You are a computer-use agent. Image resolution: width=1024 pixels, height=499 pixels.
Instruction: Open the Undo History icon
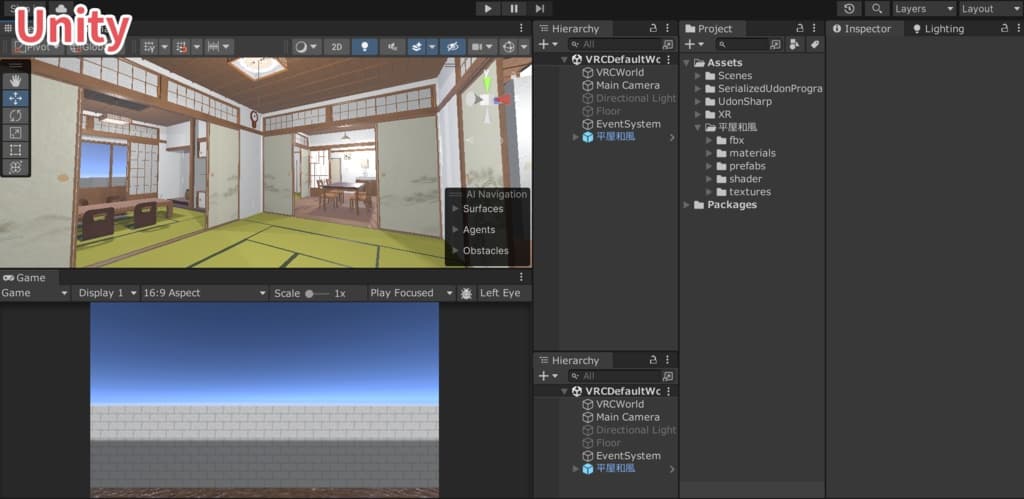[849, 9]
